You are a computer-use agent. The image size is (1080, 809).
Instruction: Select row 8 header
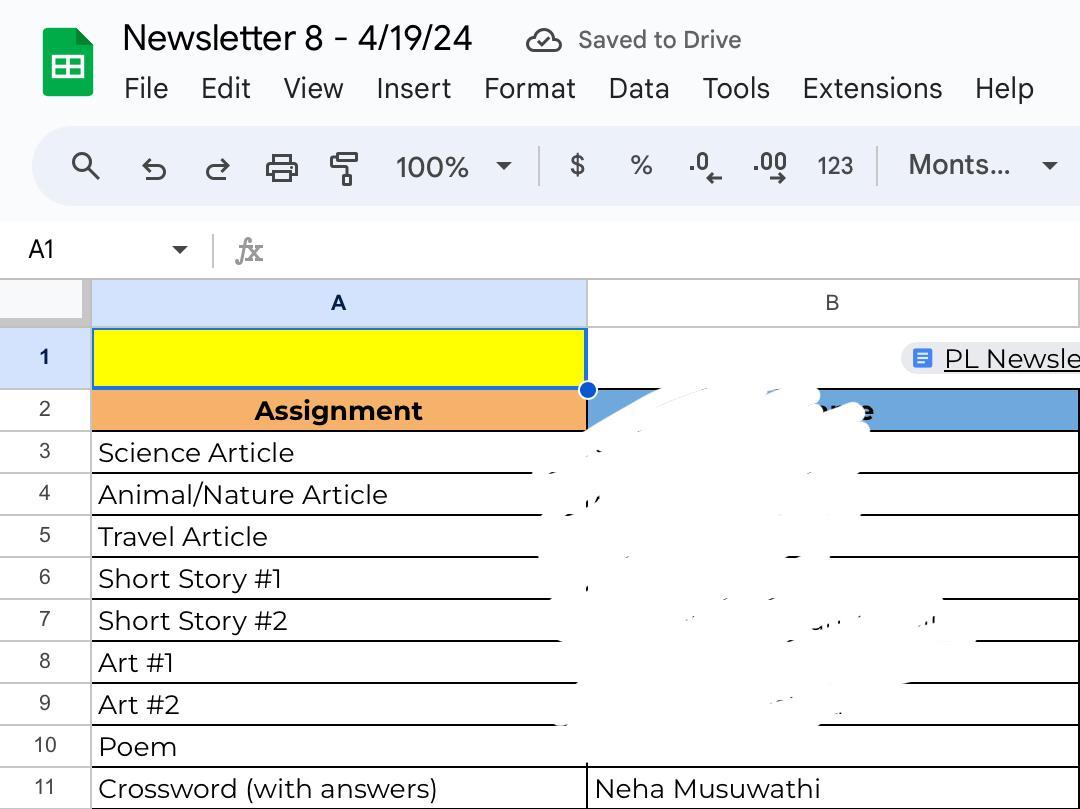(x=45, y=661)
